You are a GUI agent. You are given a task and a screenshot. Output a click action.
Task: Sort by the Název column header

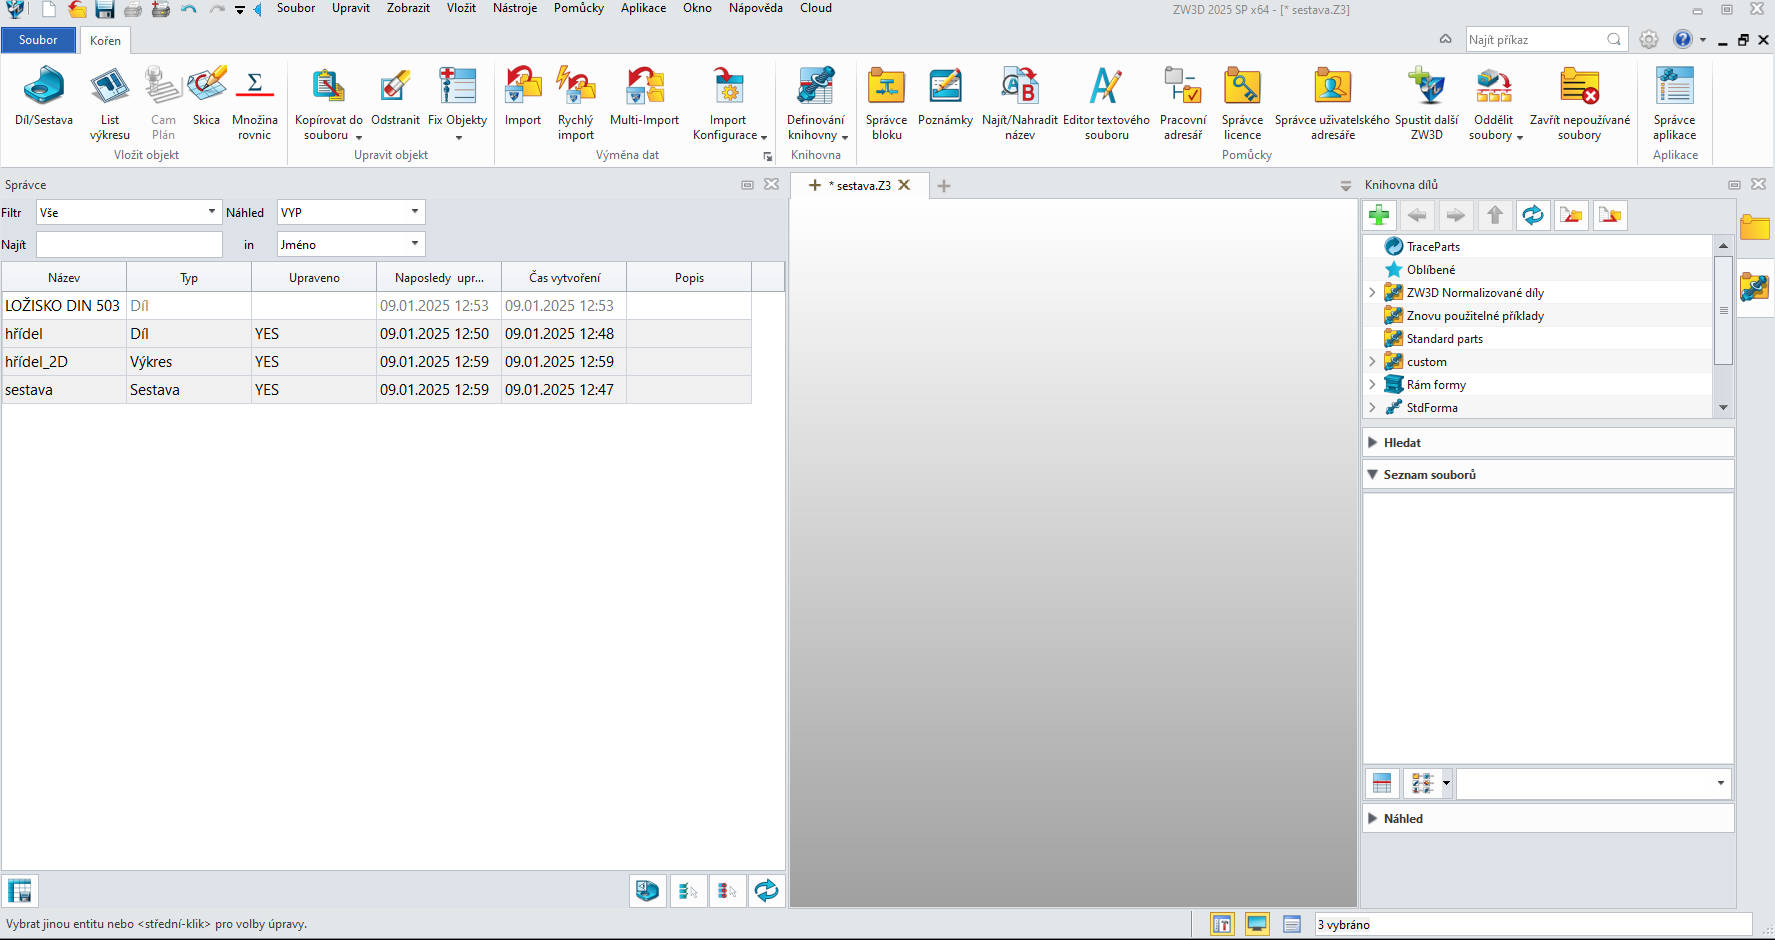(x=64, y=277)
